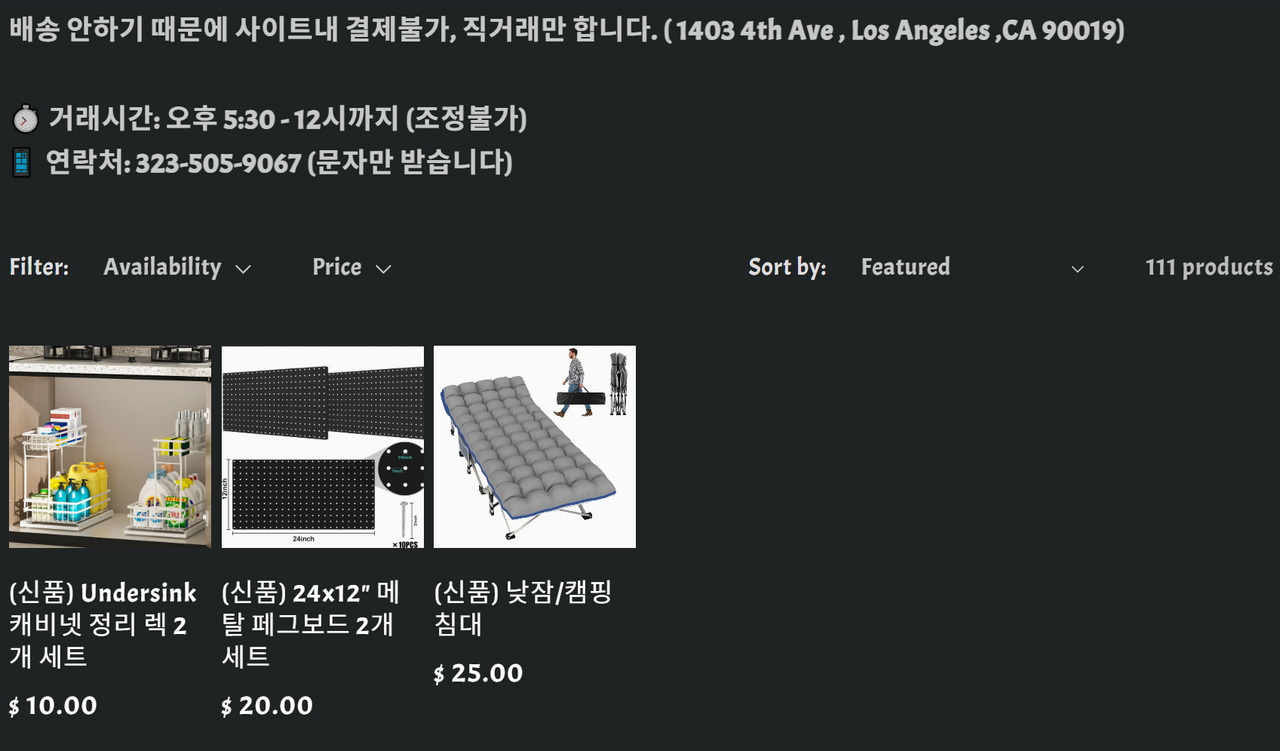Expand the Availability filter chevron
The image size is (1280, 751).
point(243,269)
